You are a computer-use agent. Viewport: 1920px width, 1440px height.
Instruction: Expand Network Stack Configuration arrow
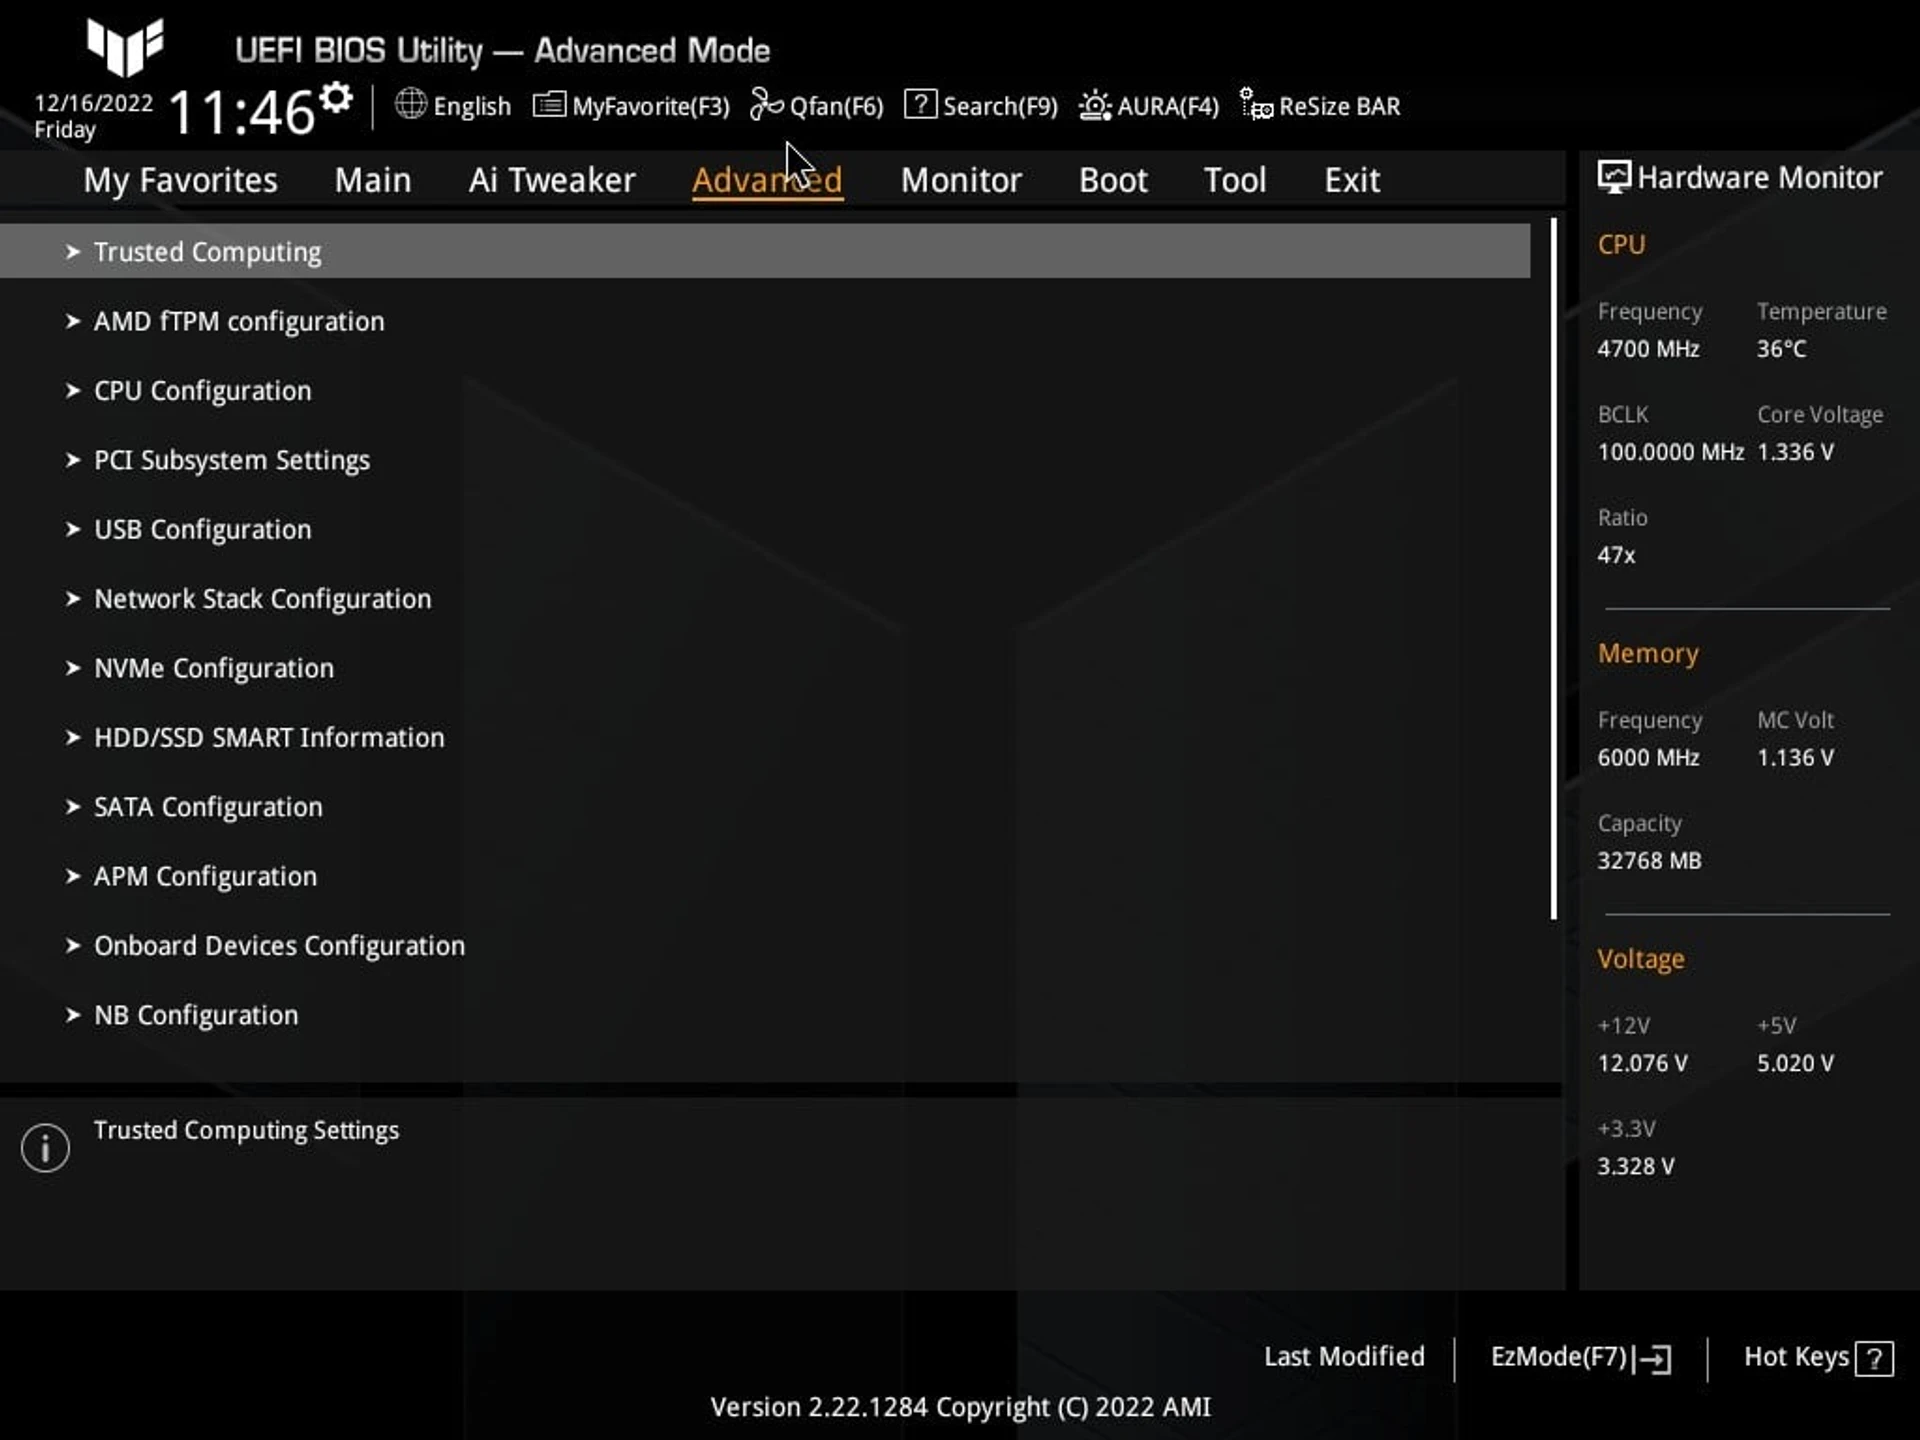pyautogui.click(x=72, y=599)
